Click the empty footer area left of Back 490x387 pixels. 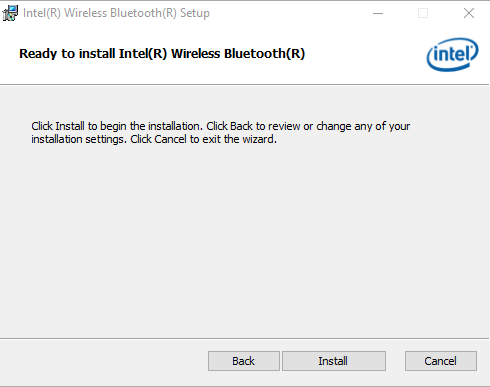103,362
